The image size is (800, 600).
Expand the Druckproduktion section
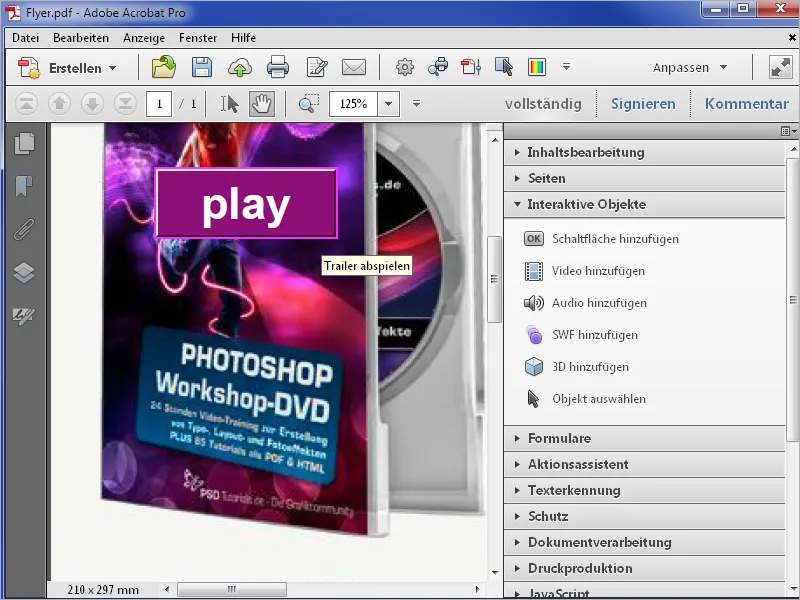click(644, 568)
